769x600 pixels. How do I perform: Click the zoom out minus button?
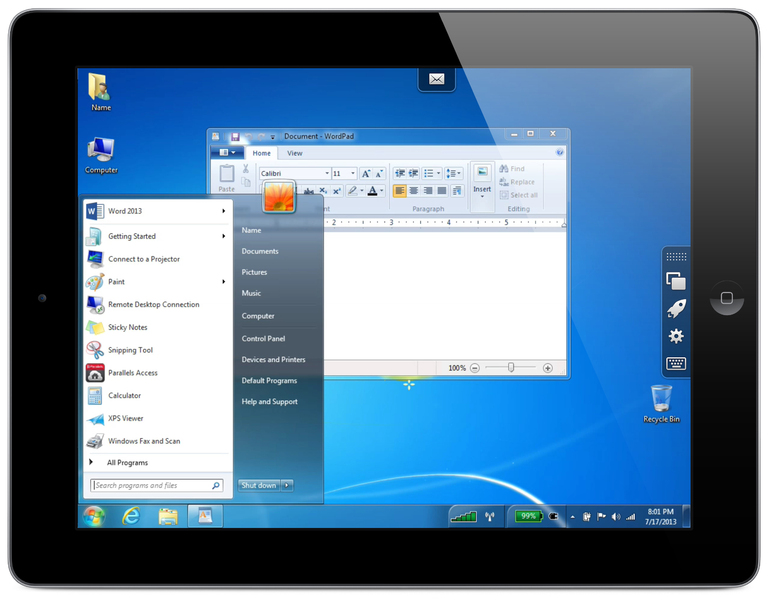click(474, 368)
